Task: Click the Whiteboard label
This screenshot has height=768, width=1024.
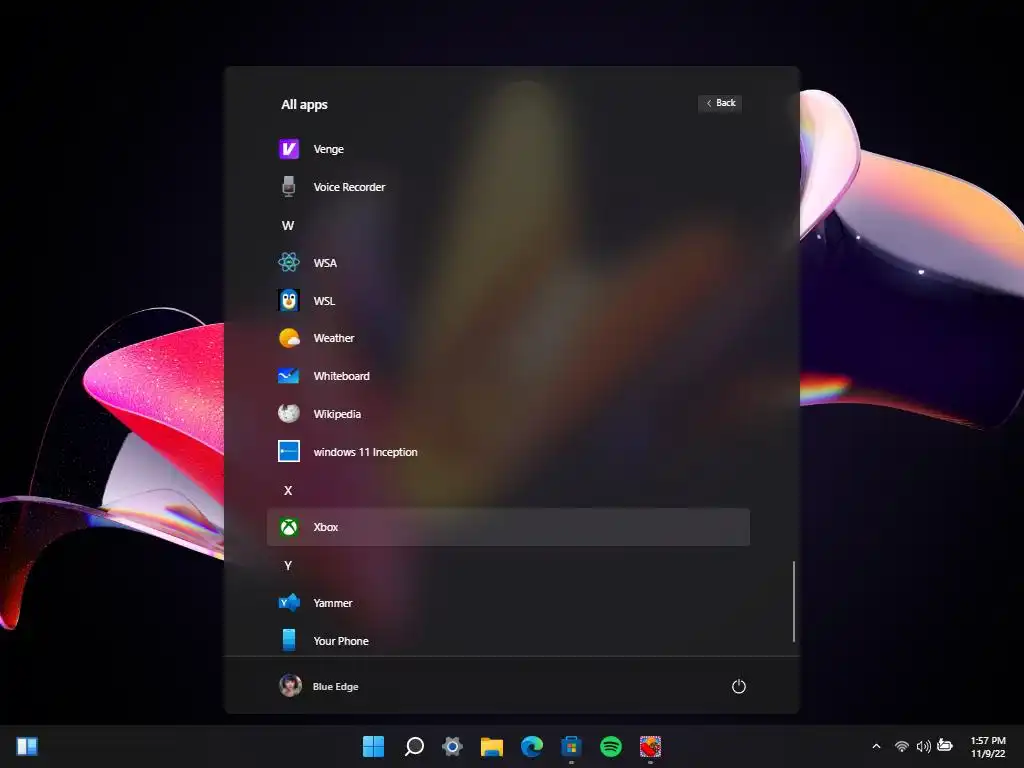Action: pyautogui.click(x=342, y=376)
